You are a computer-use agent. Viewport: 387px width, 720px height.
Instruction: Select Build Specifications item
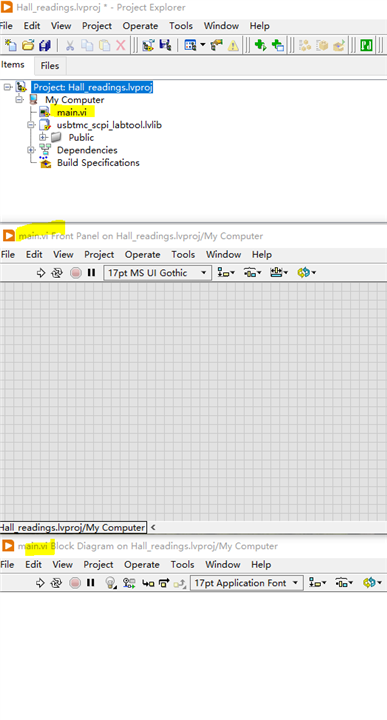[98, 163]
